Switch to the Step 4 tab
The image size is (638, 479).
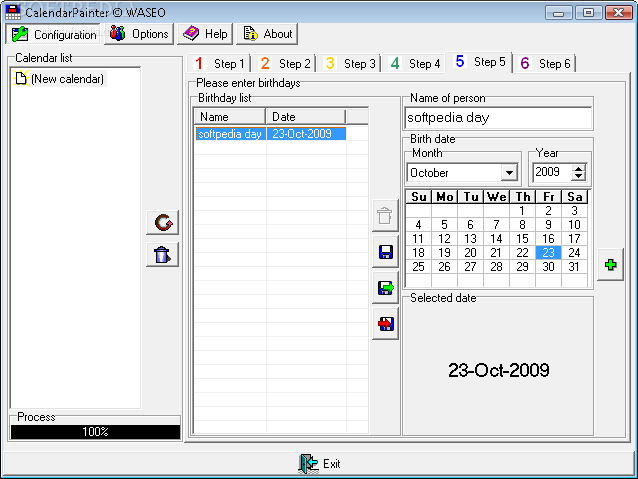pos(414,63)
